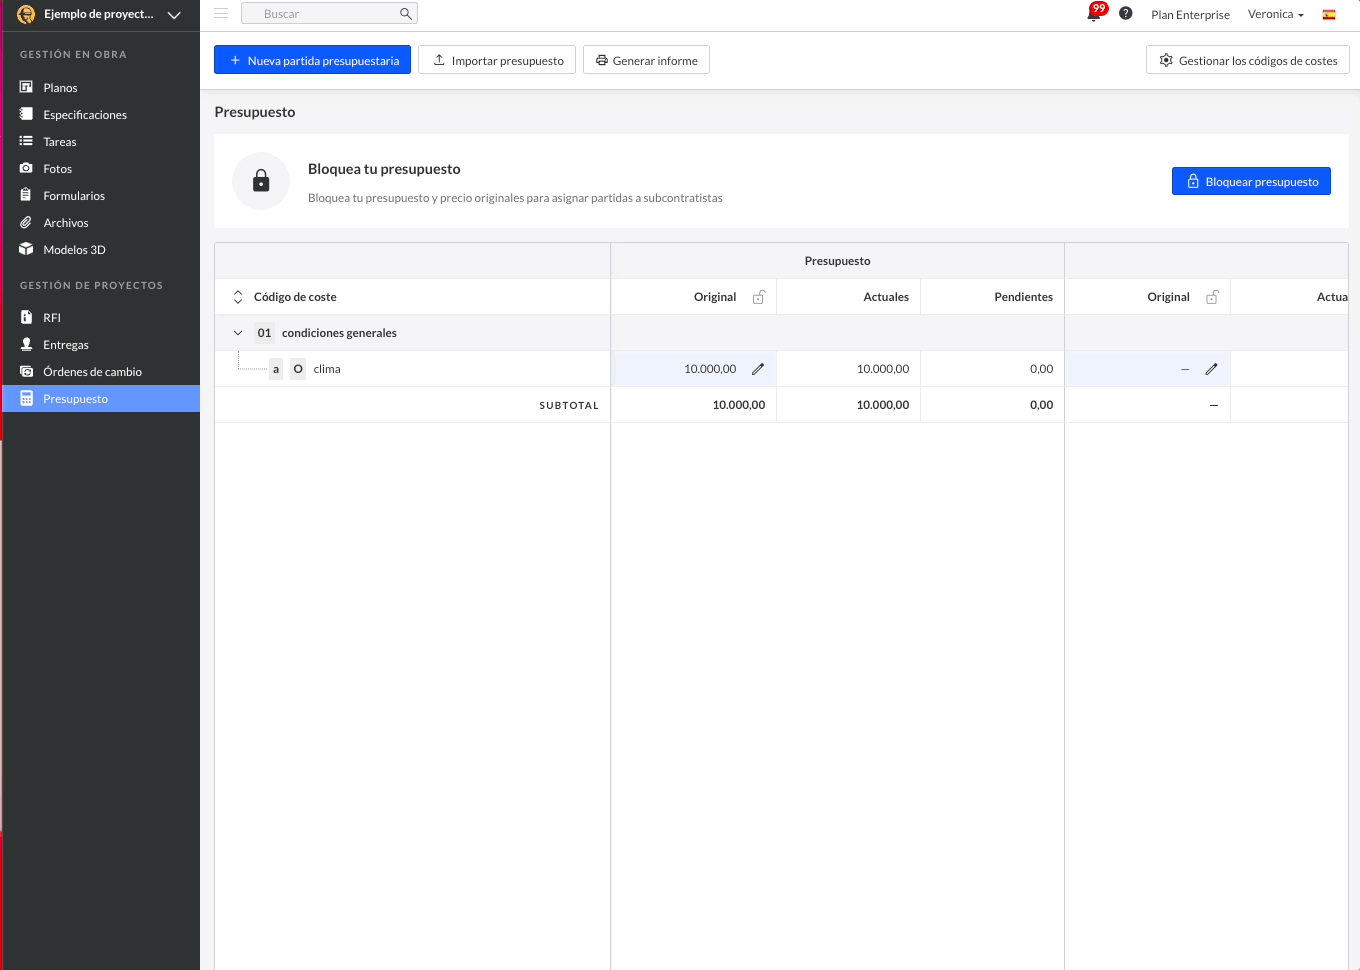1360x970 pixels.
Task: Click the Planos sidebar icon
Action: pyautogui.click(x=27, y=87)
